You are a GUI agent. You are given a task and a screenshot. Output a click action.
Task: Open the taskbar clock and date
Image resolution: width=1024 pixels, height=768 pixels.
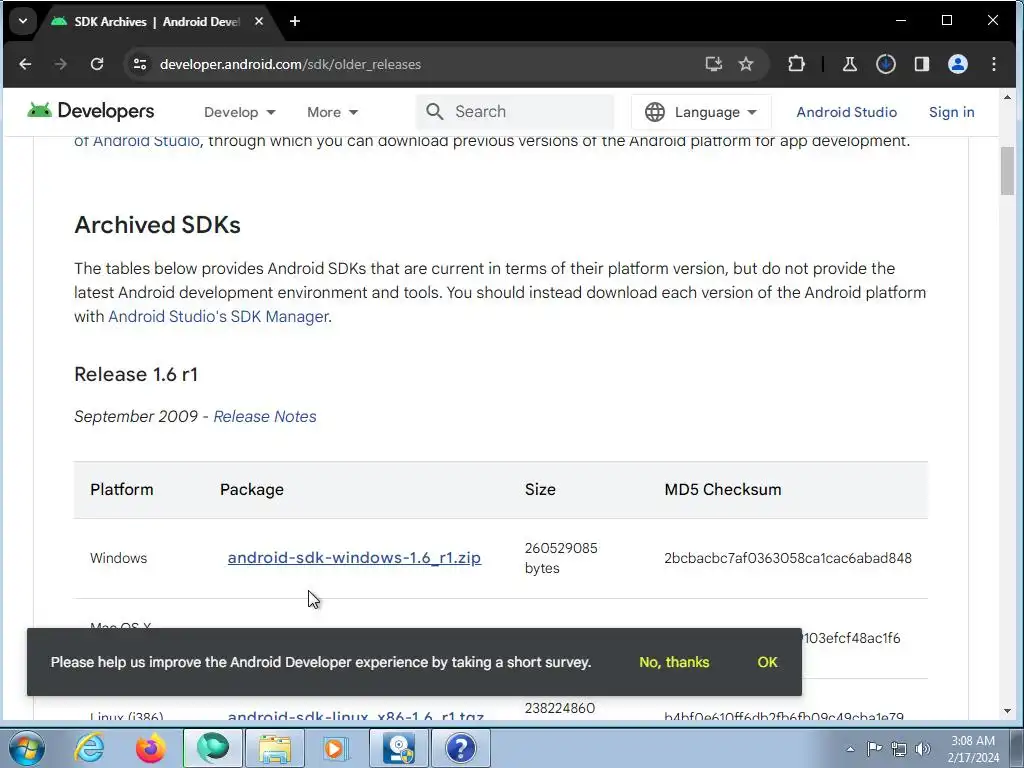point(973,749)
